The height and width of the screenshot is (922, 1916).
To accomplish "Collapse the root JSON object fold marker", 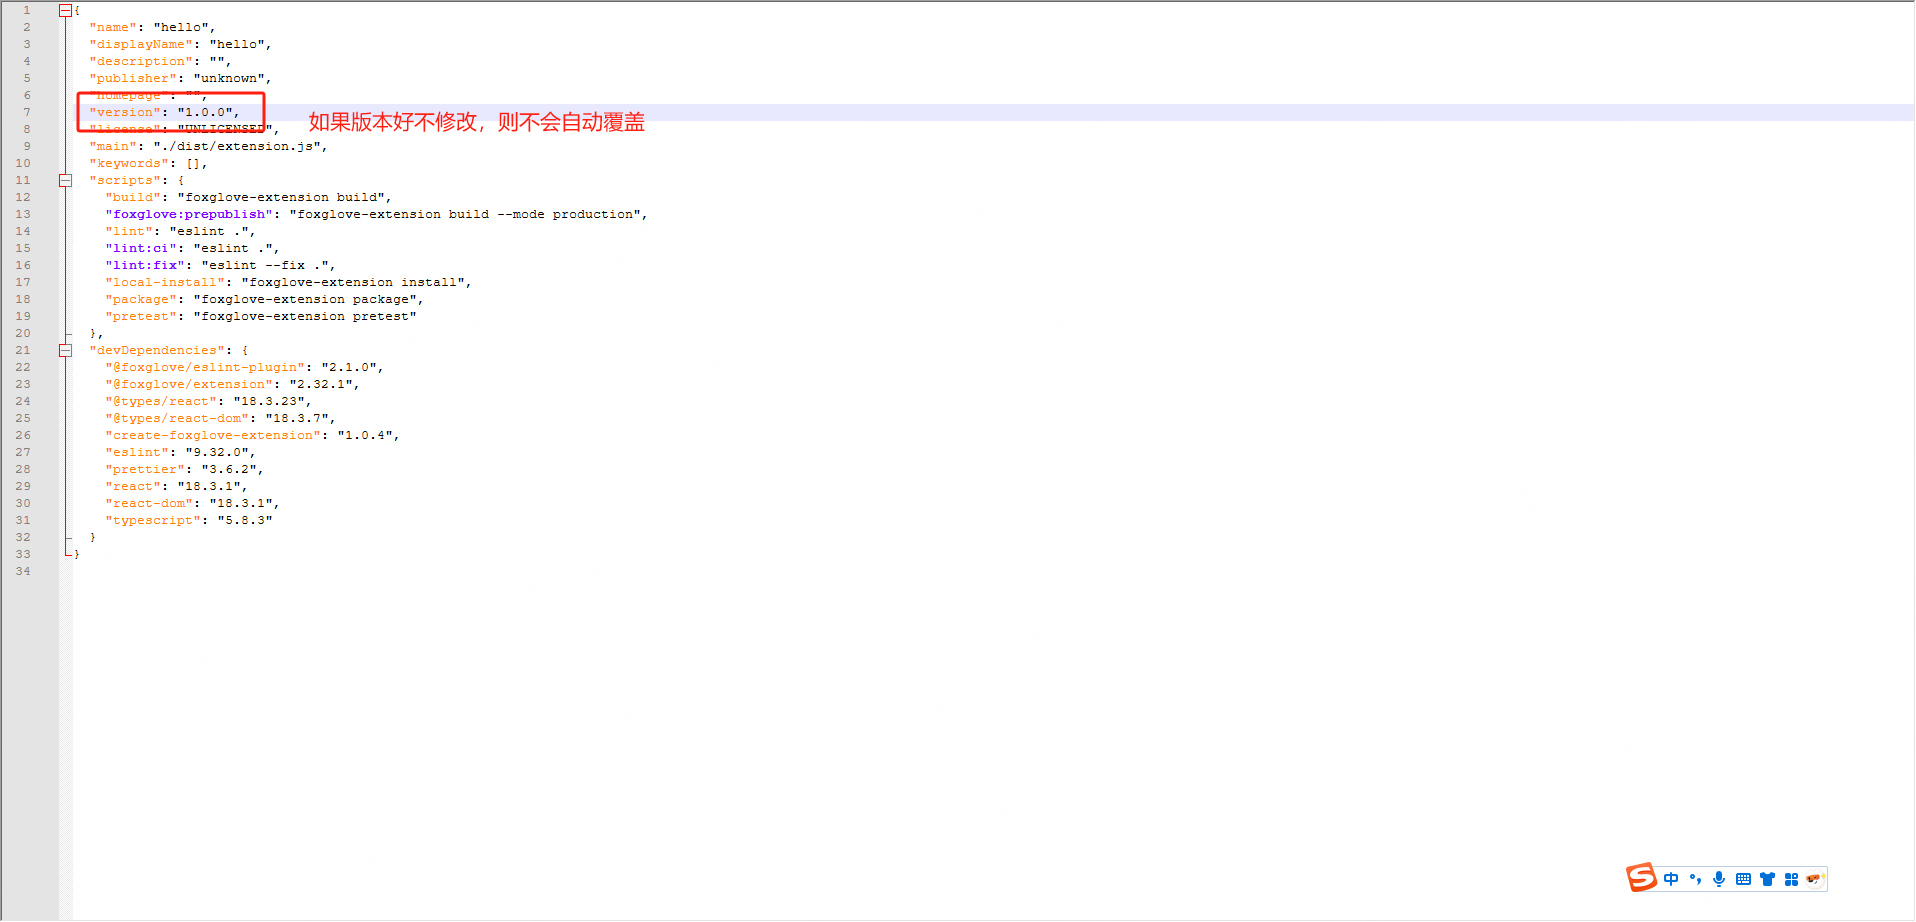I will click(x=65, y=10).
